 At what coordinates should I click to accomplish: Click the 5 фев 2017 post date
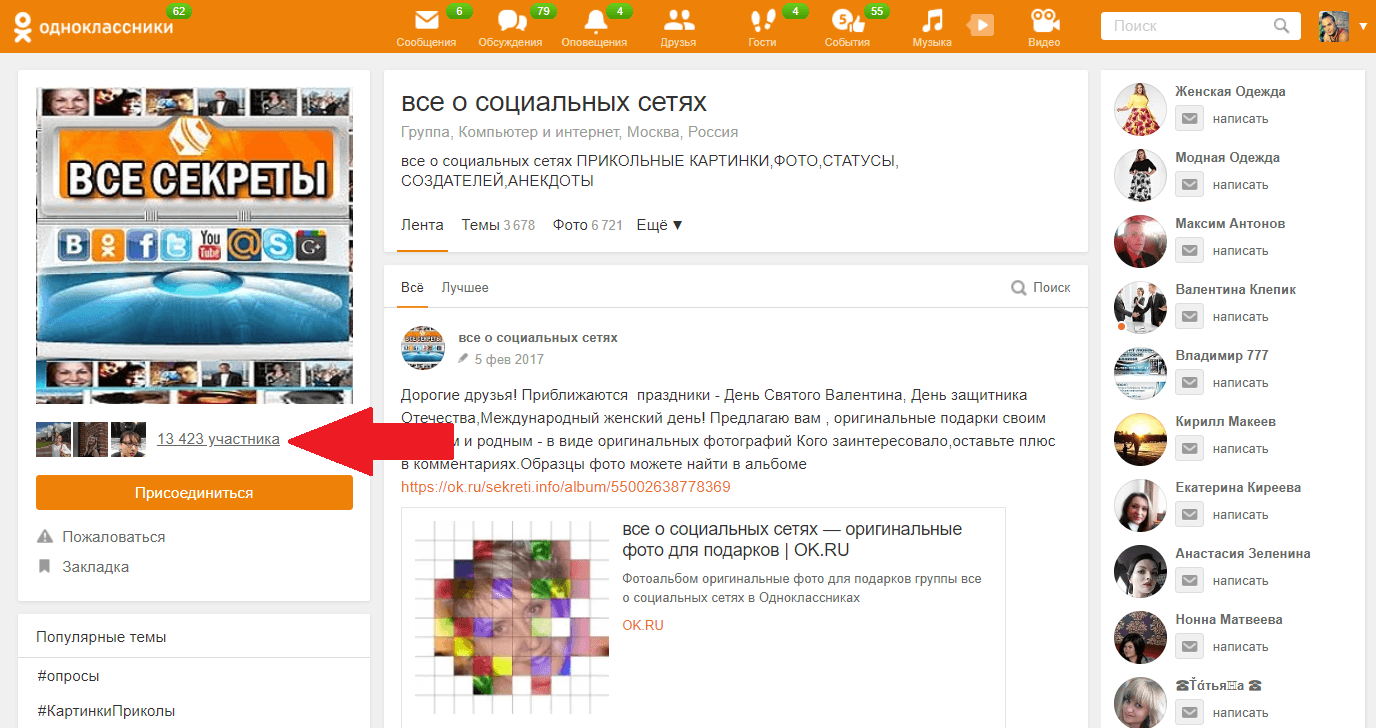click(509, 359)
